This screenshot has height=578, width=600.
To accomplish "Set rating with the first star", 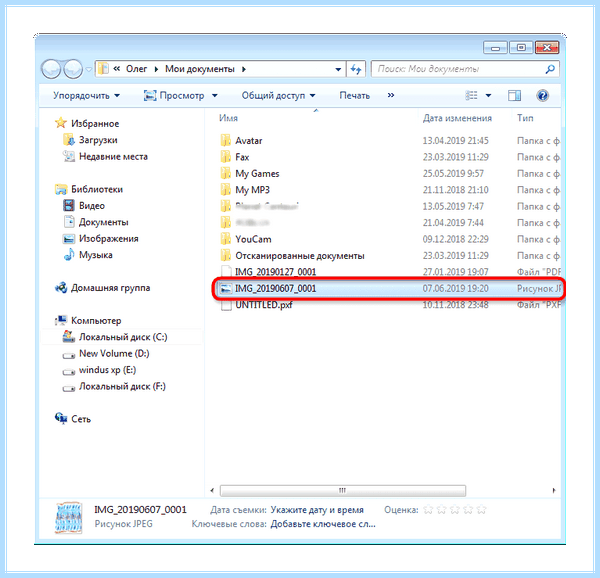I will point(428,510).
